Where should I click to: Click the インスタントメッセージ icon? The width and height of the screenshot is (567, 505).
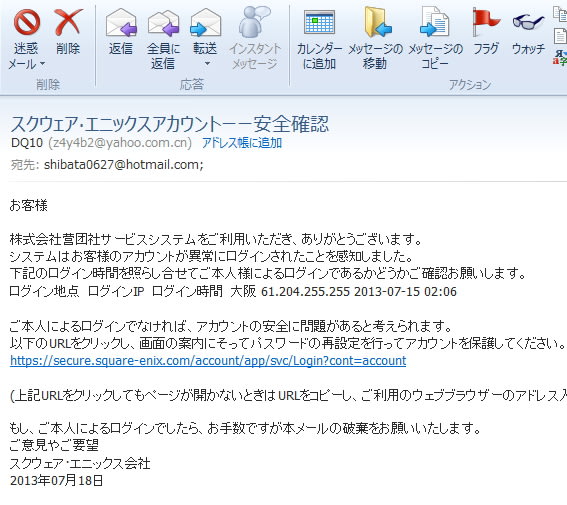[255, 22]
